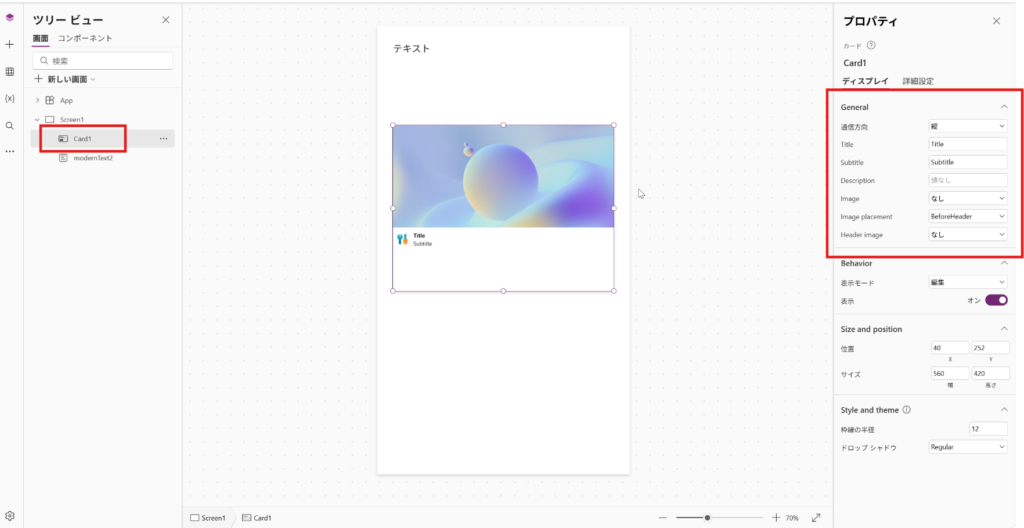Open Settings gear icon at bottom left

[9, 516]
